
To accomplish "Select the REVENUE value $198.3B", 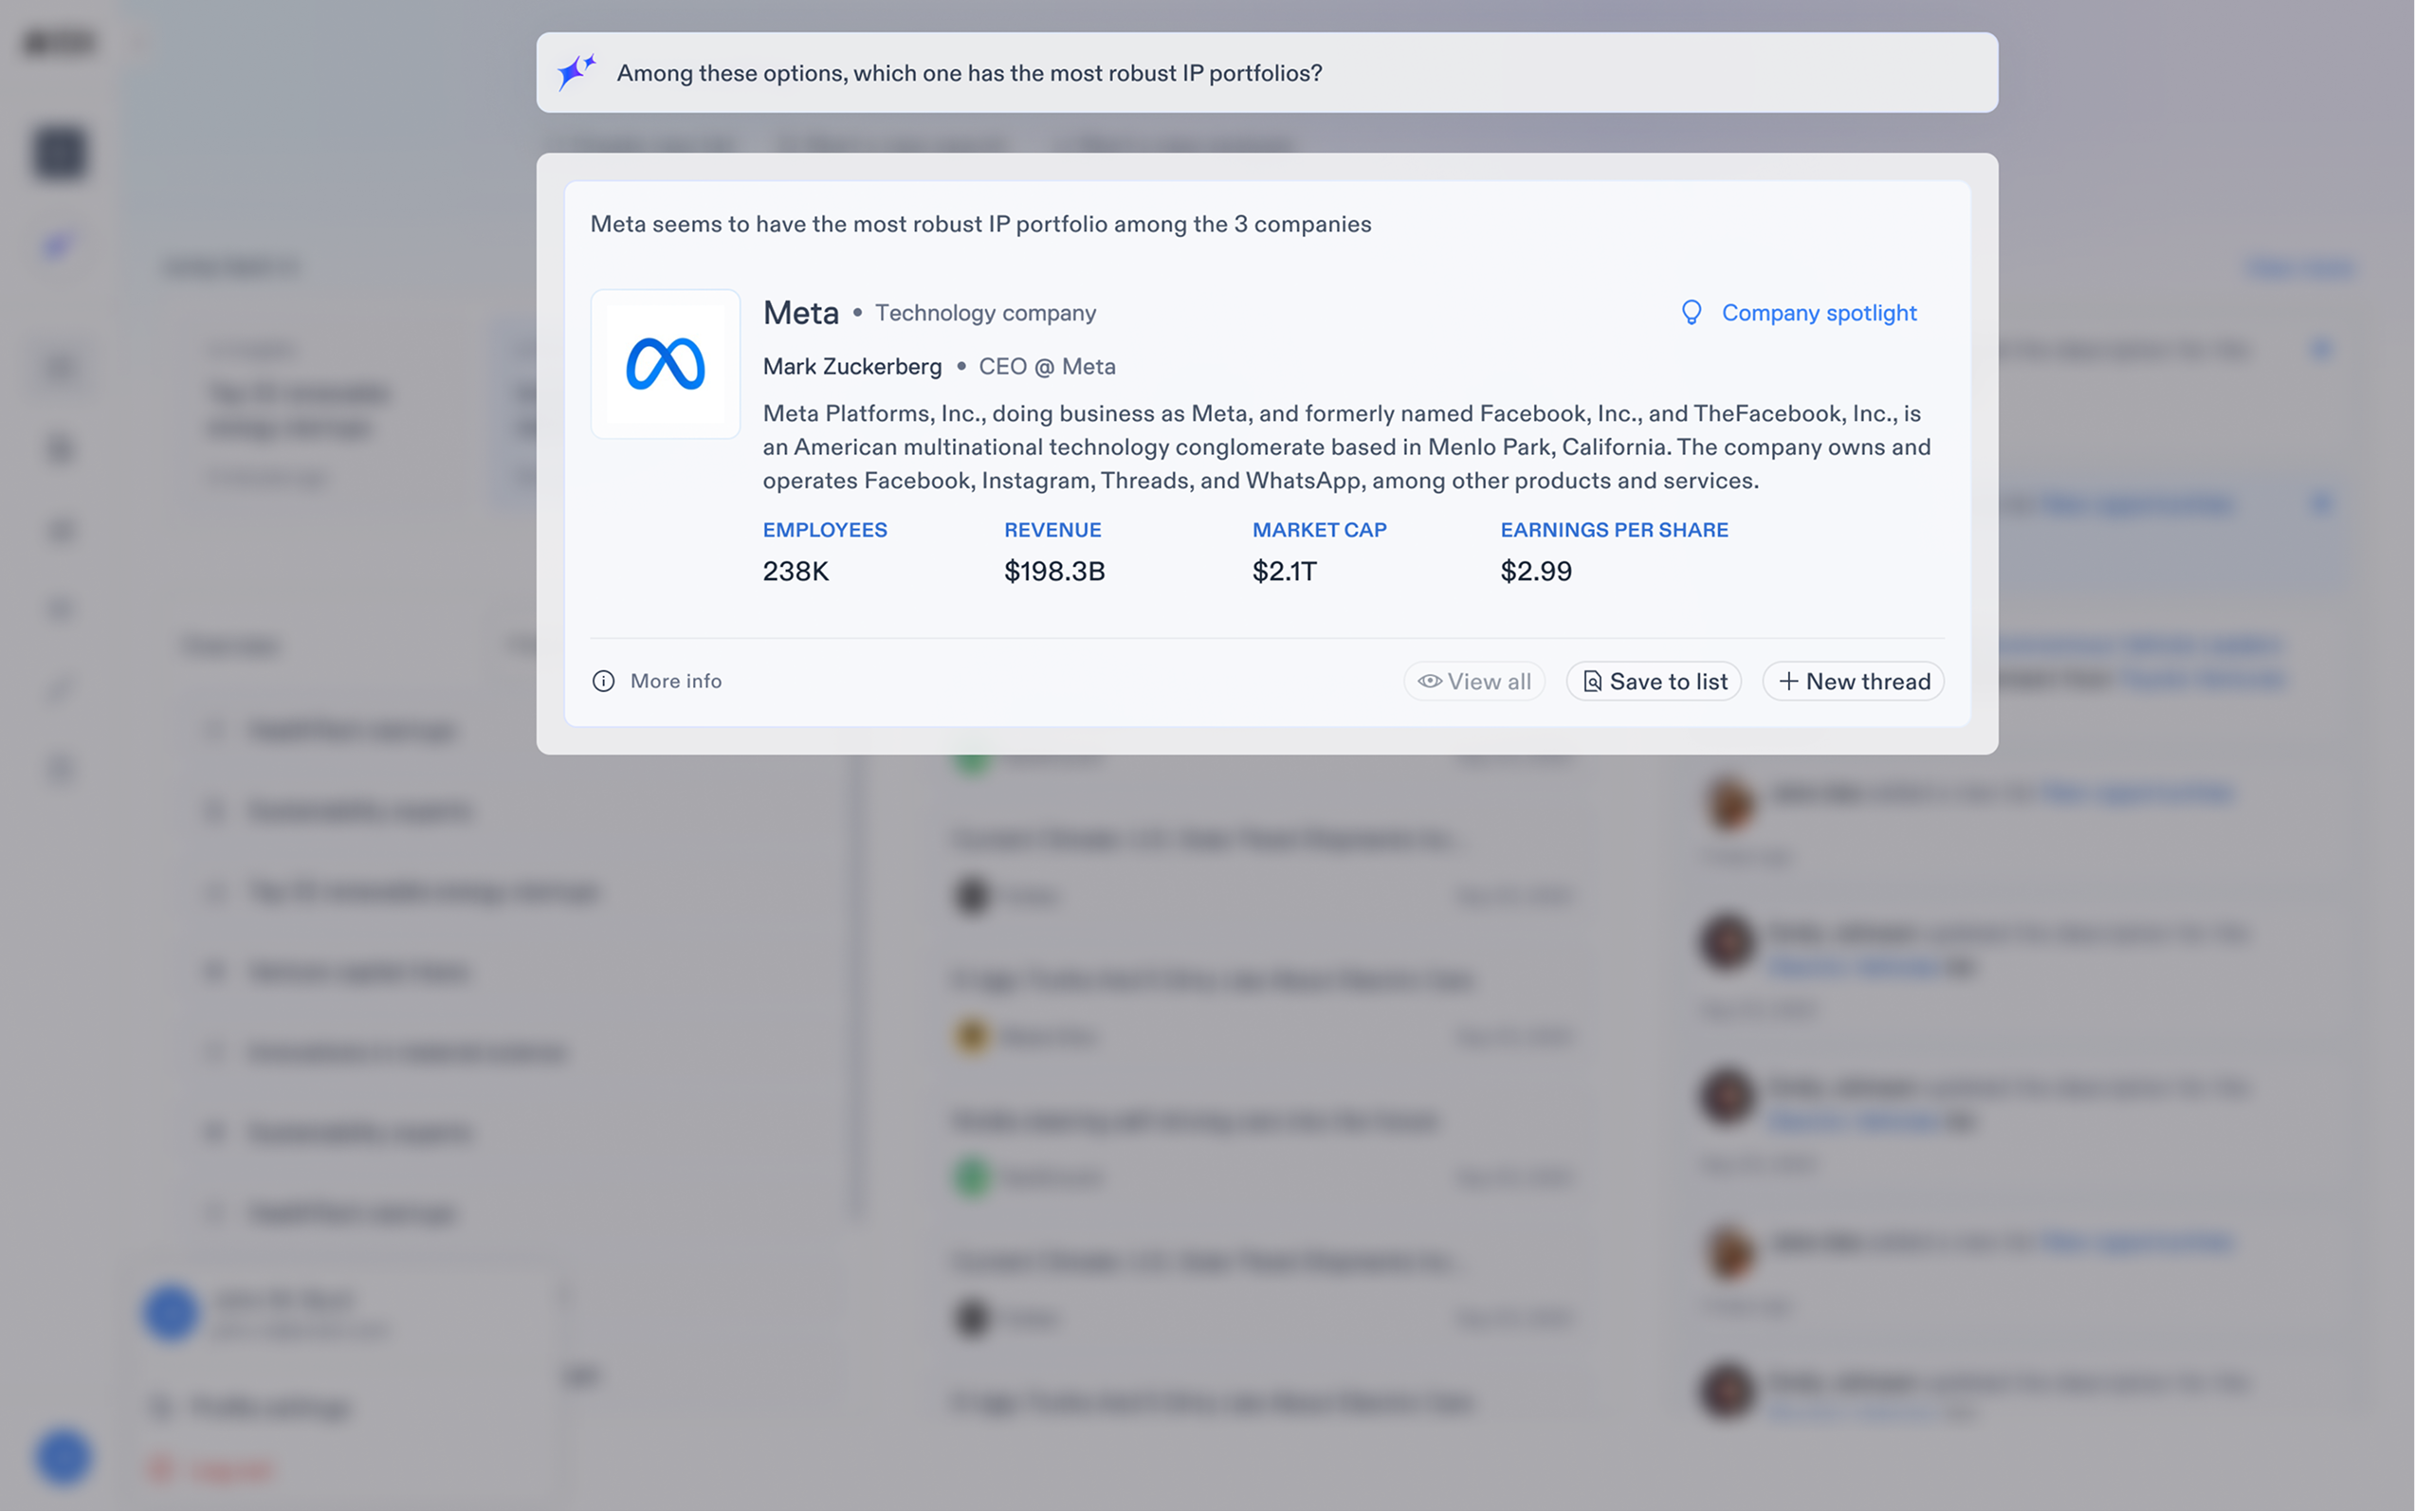I will click(1054, 571).
